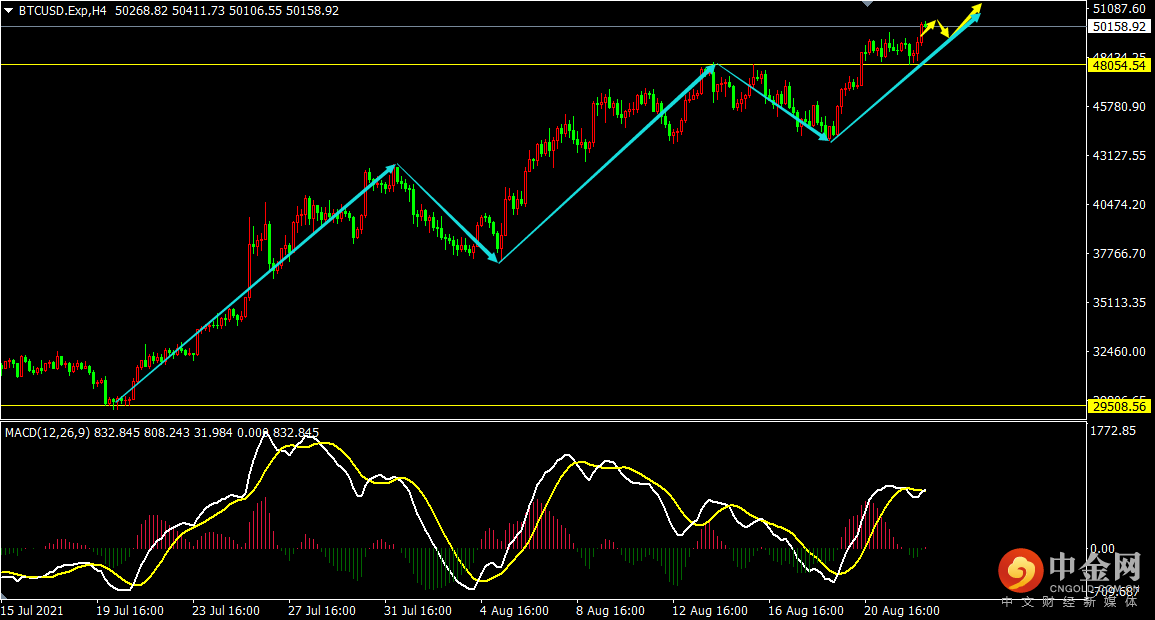Click the 31 Jul 16:00 time label

tap(418, 611)
